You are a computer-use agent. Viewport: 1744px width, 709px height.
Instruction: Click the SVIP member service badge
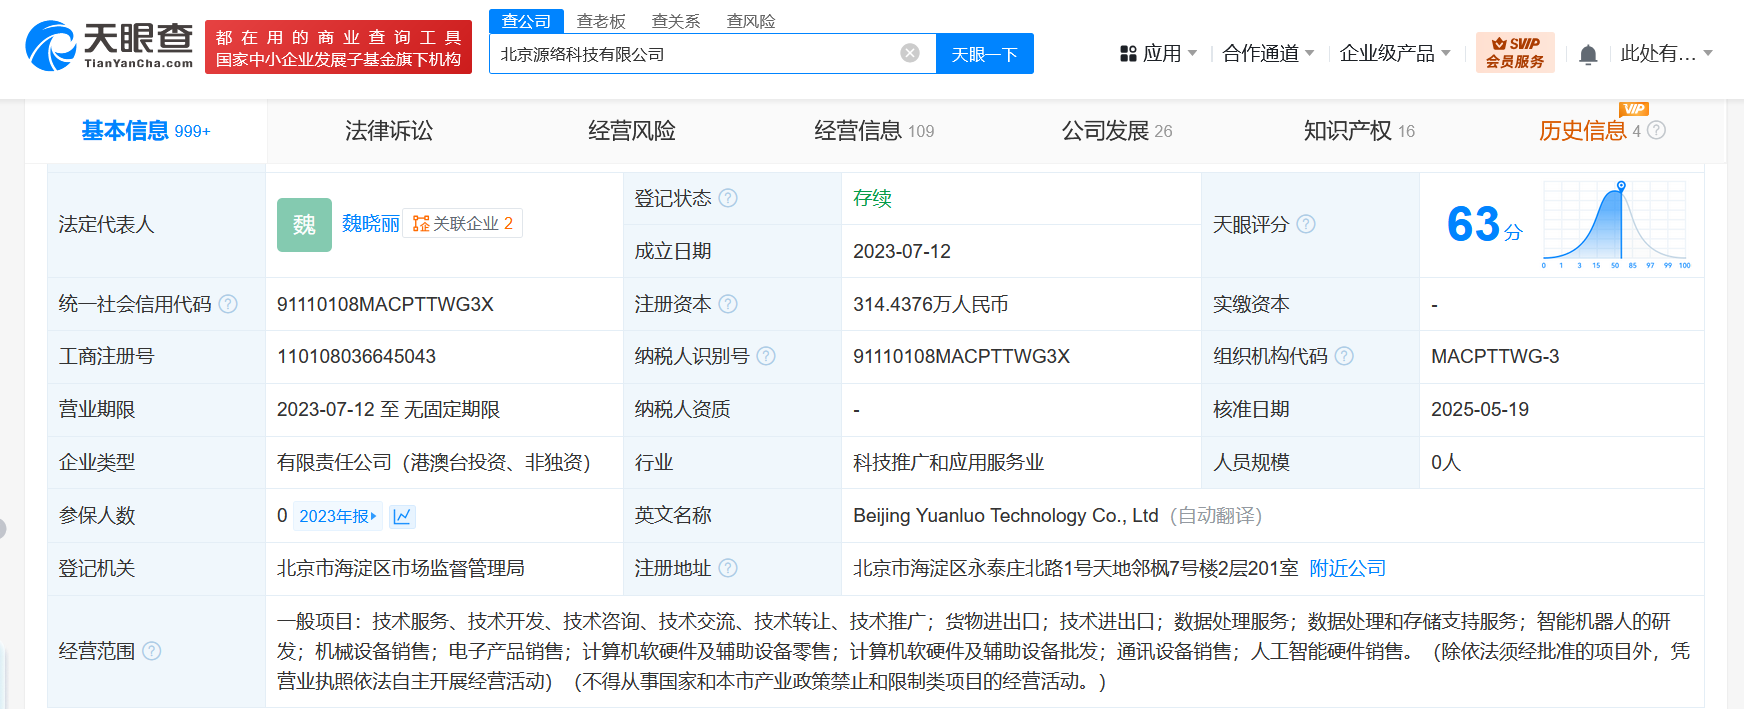(x=1514, y=53)
